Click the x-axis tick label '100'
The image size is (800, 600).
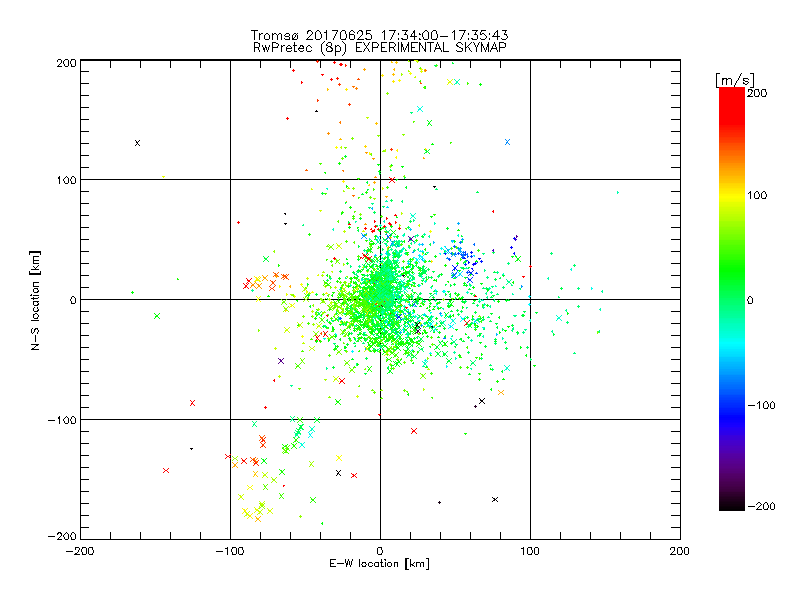pos(530,551)
